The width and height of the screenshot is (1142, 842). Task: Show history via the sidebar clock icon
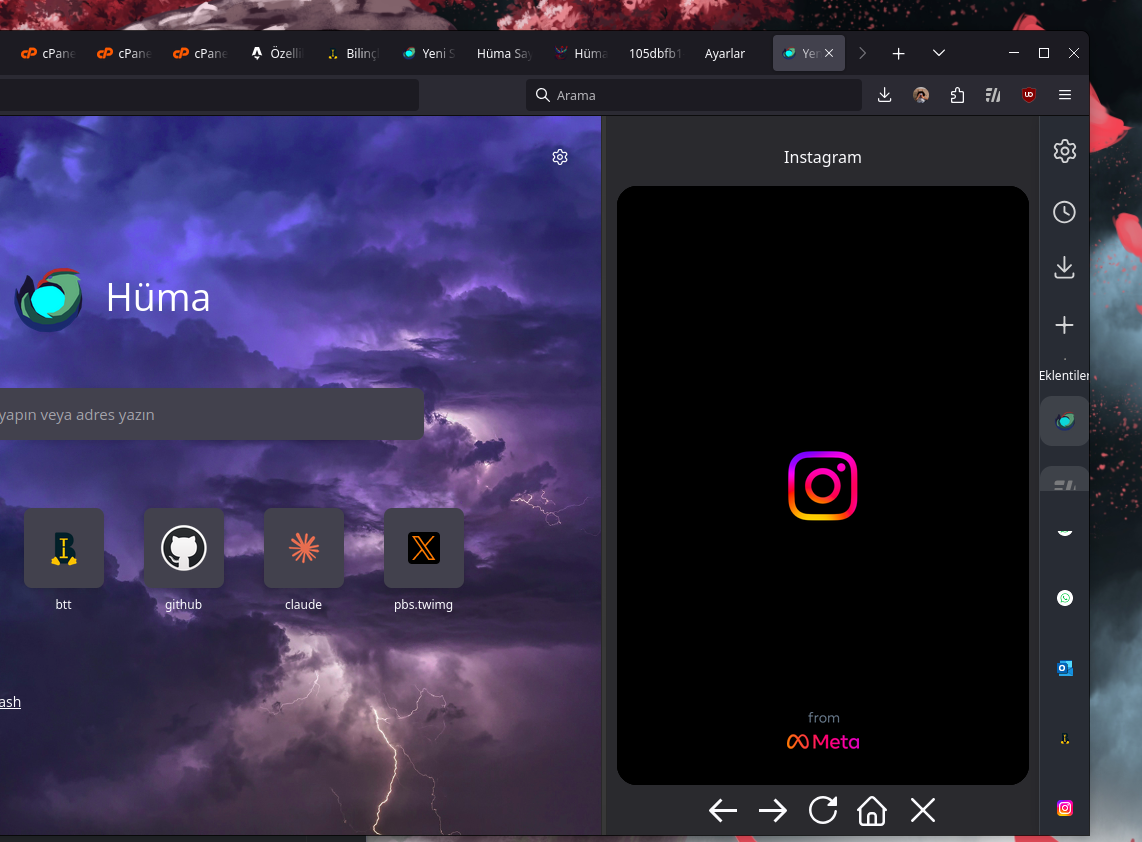(1064, 212)
